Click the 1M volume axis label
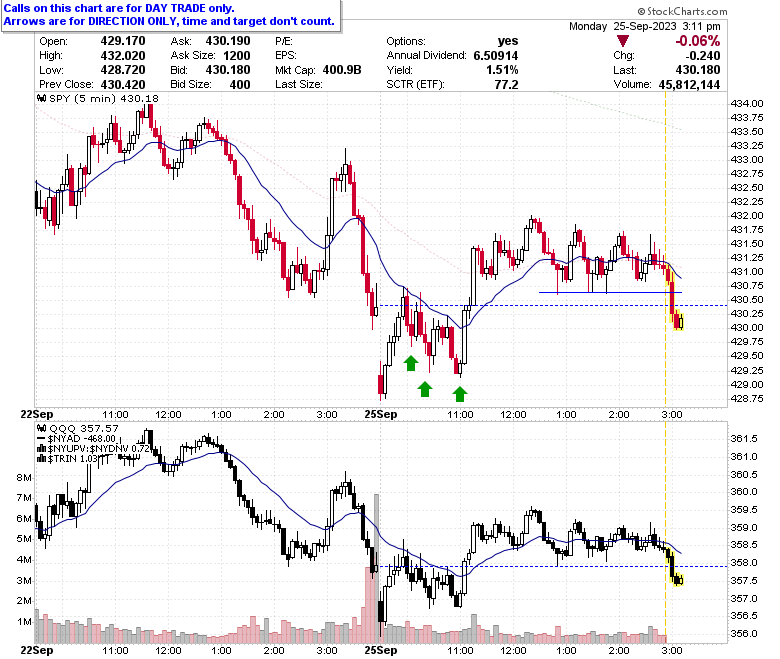This screenshot has width=780, height=659. [x=24, y=622]
